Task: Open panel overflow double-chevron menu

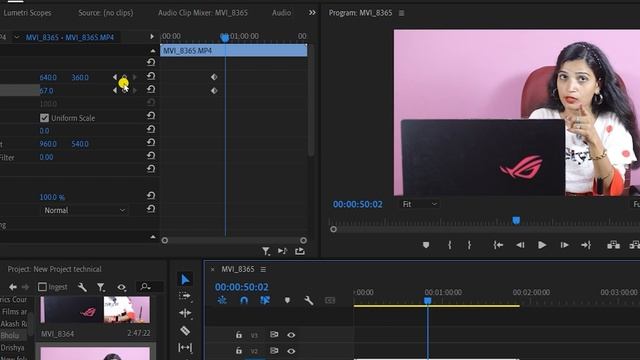Action: click(312, 13)
